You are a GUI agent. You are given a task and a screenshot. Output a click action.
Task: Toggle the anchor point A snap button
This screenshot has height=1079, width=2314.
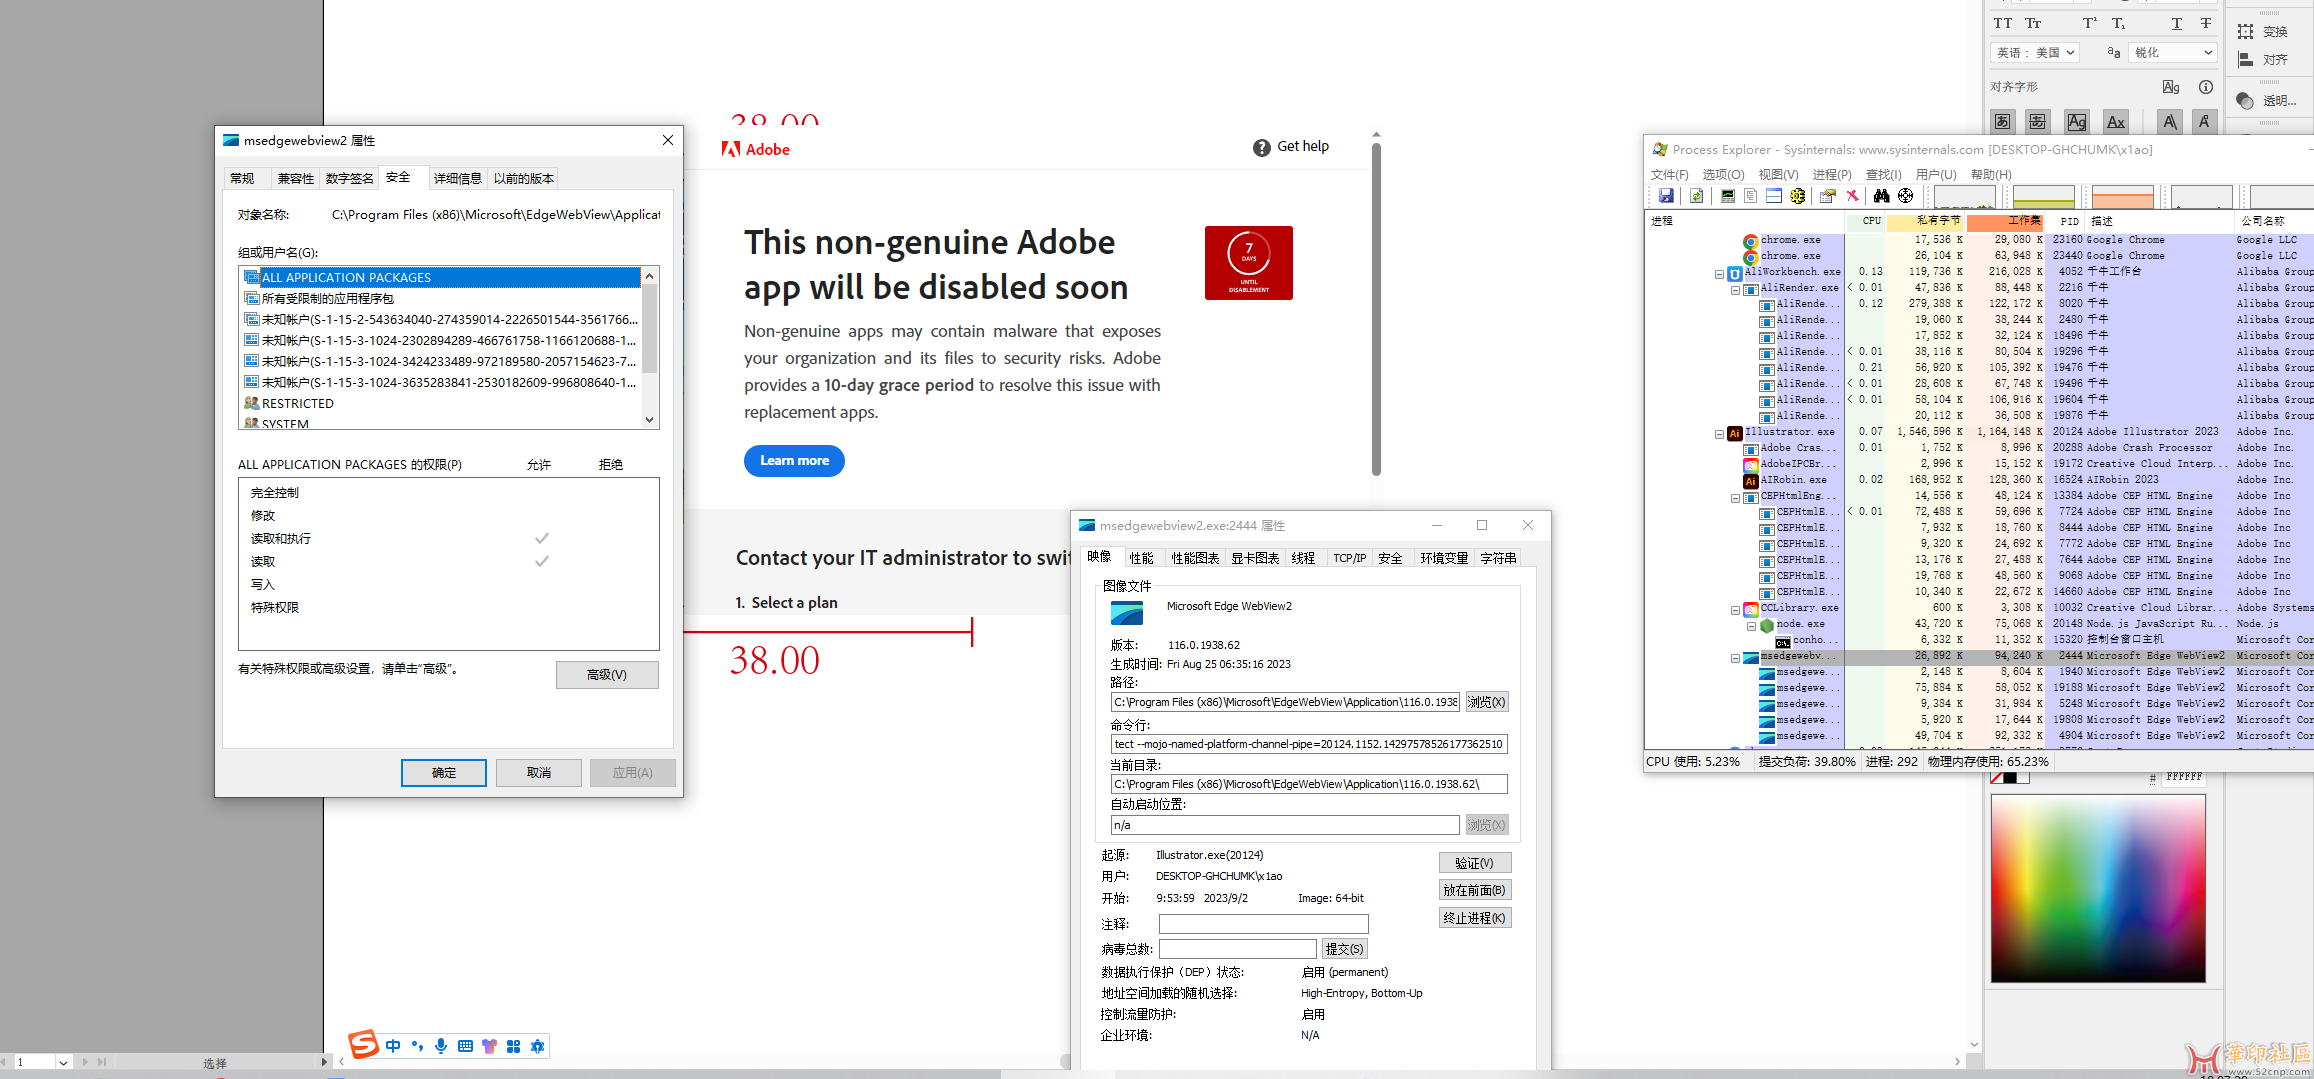coord(2204,122)
